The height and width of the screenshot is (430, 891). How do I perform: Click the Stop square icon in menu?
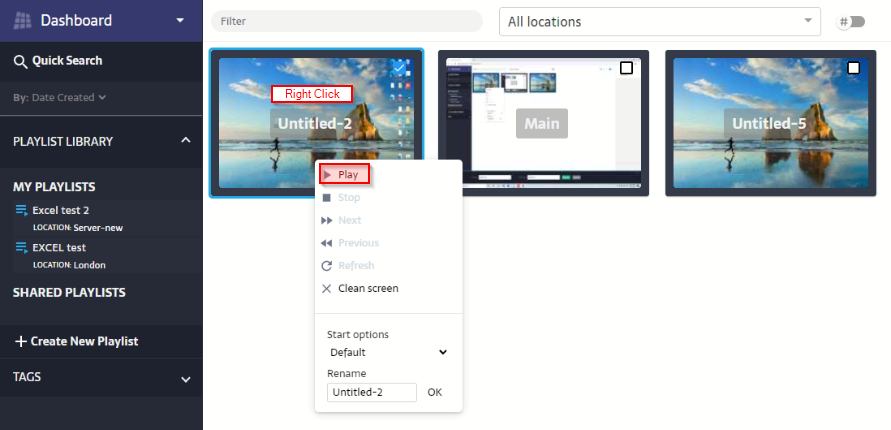point(326,198)
